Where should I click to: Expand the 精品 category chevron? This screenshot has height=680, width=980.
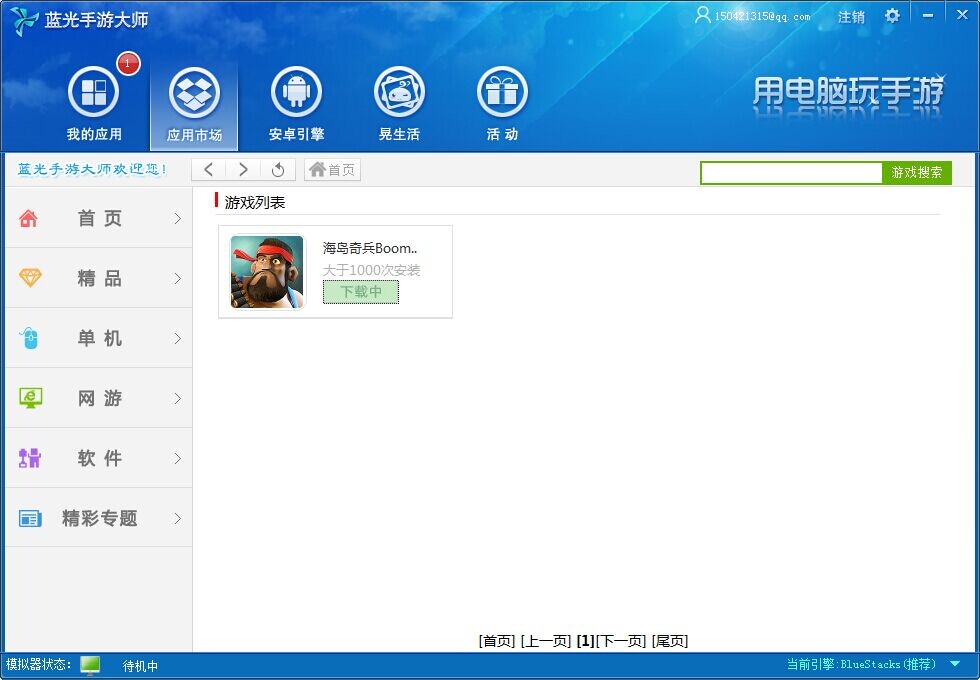click(177, 279)
